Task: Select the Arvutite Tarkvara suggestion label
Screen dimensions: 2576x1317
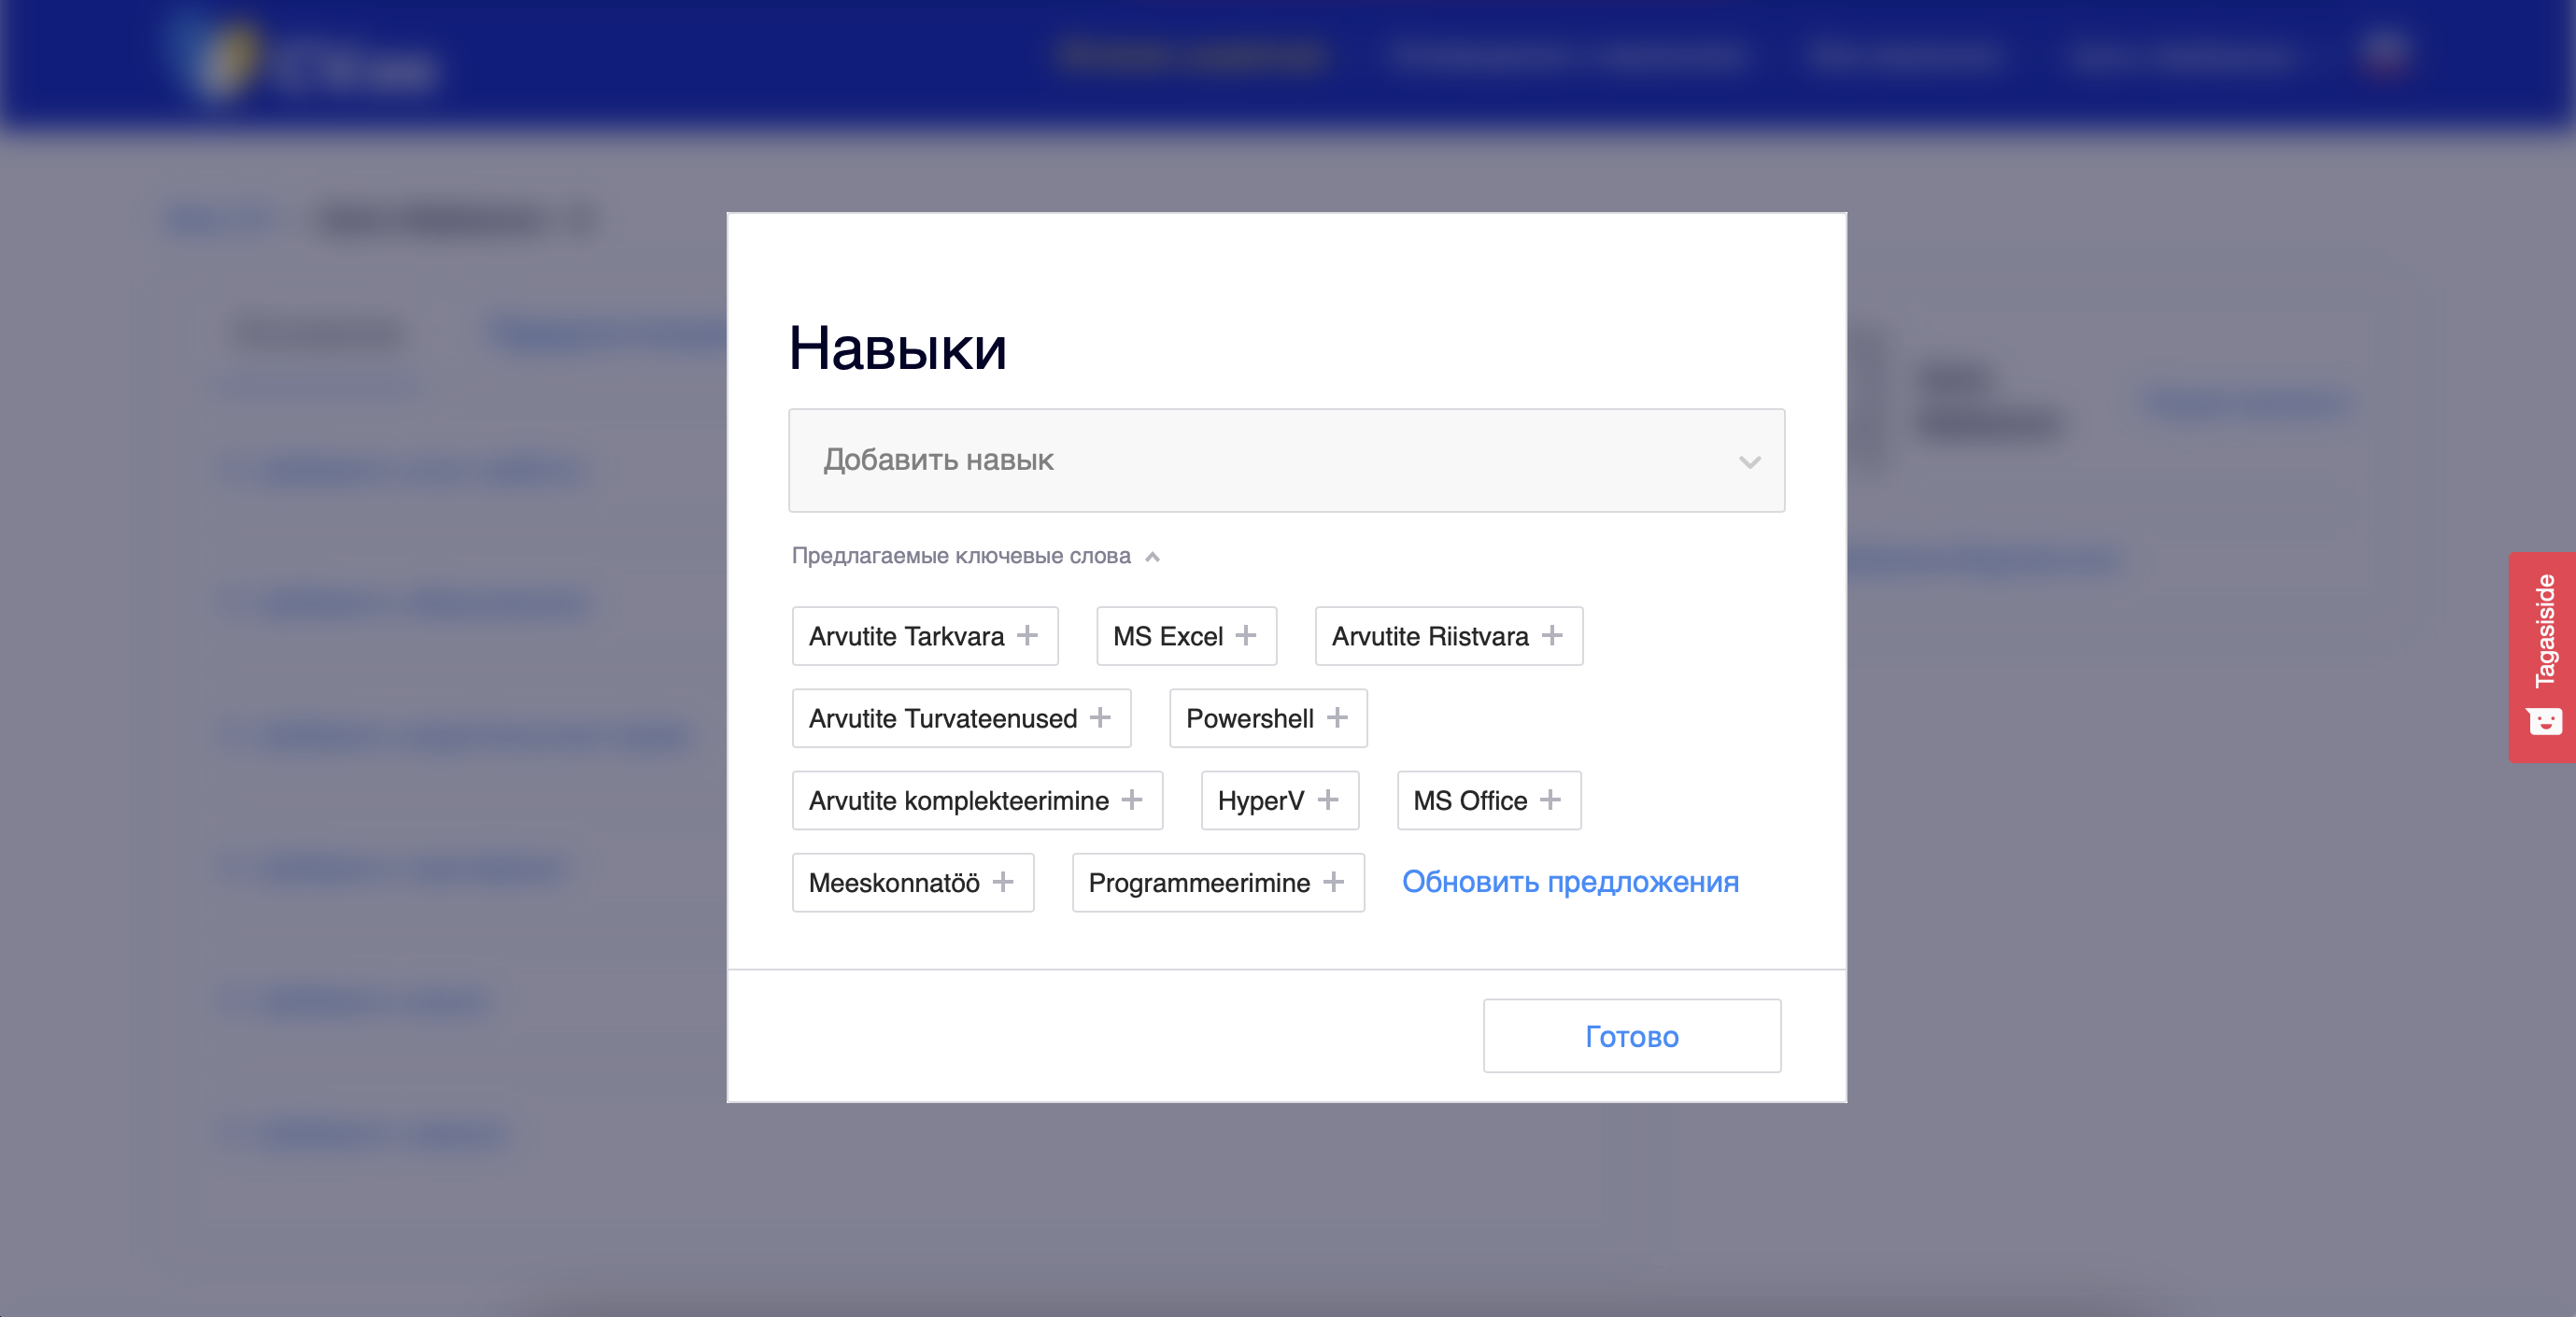Action: pos(906,636)
